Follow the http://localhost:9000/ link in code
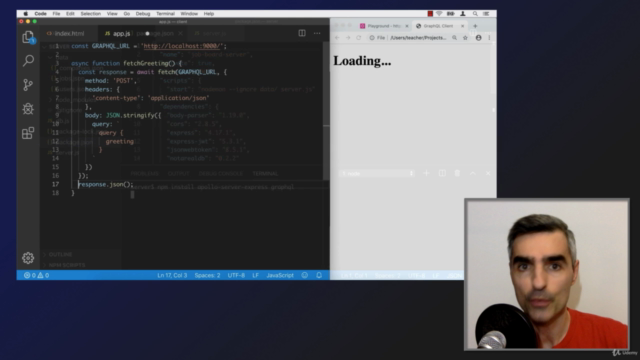Image resolution: width=640 pixels, height=360 pixels. [x=182, y=46]
